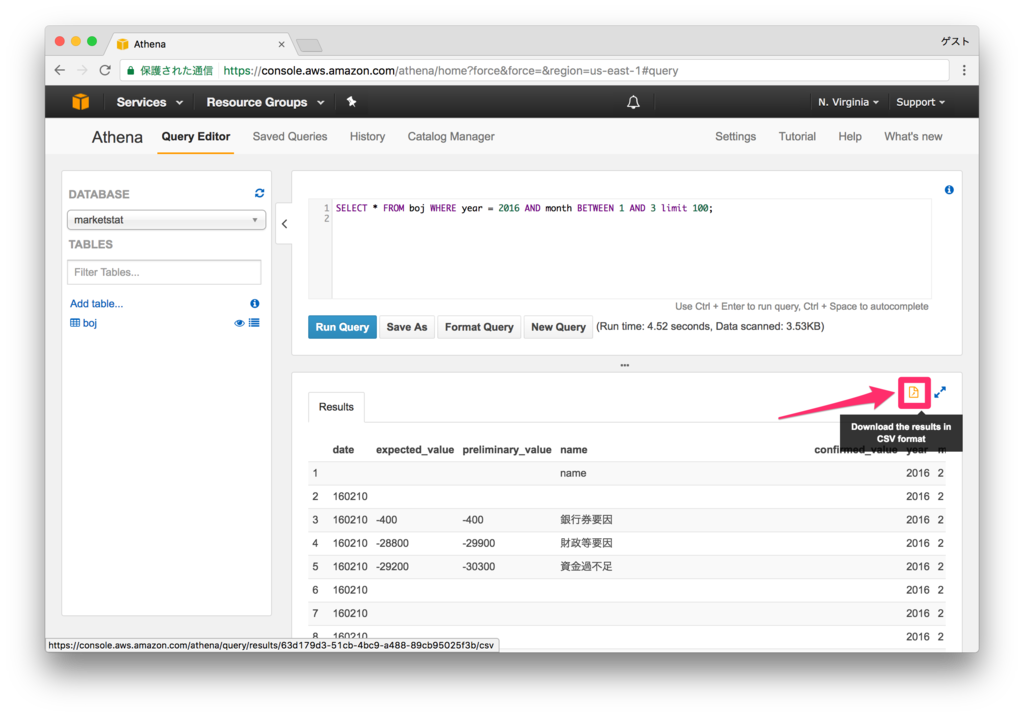
Task: Click the name column header
Action: pyautogui.click(x=573, y=450)
